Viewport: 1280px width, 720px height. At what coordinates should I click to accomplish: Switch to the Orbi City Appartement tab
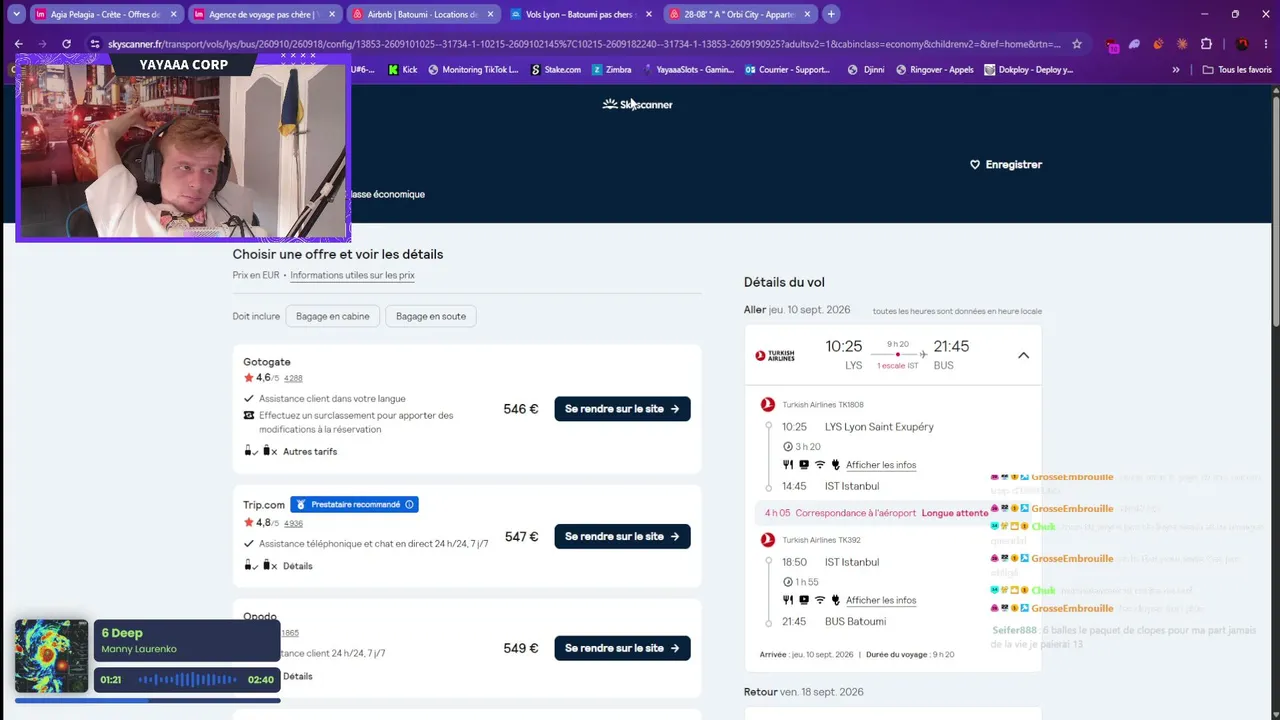pos(740,14)
